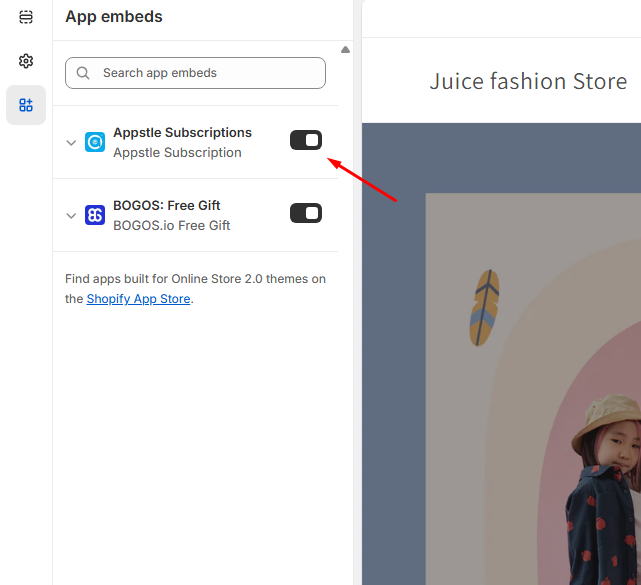Viewport: 641px width, 585px height.
Task: Expand the Appstle Subscriptions chevron
Action: tap(71, 143)
